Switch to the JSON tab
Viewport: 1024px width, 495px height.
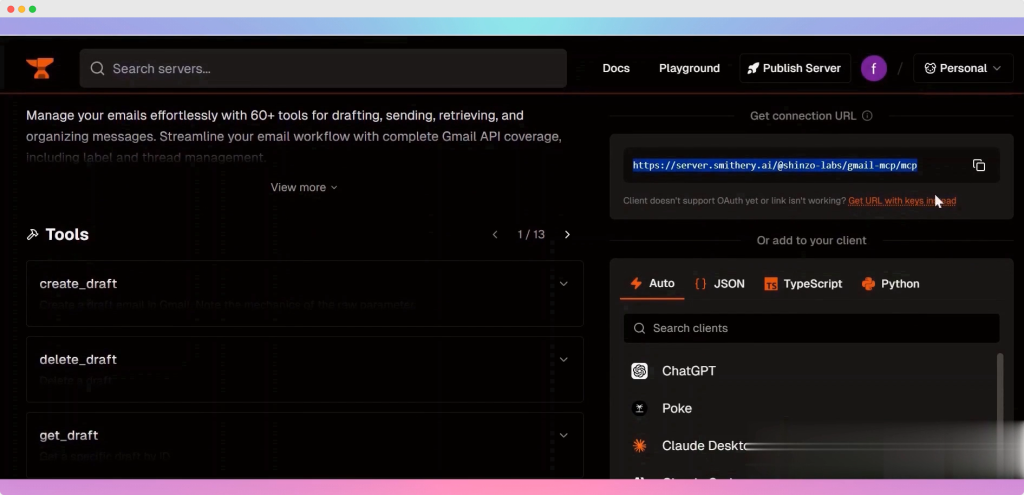coord(720,284)
